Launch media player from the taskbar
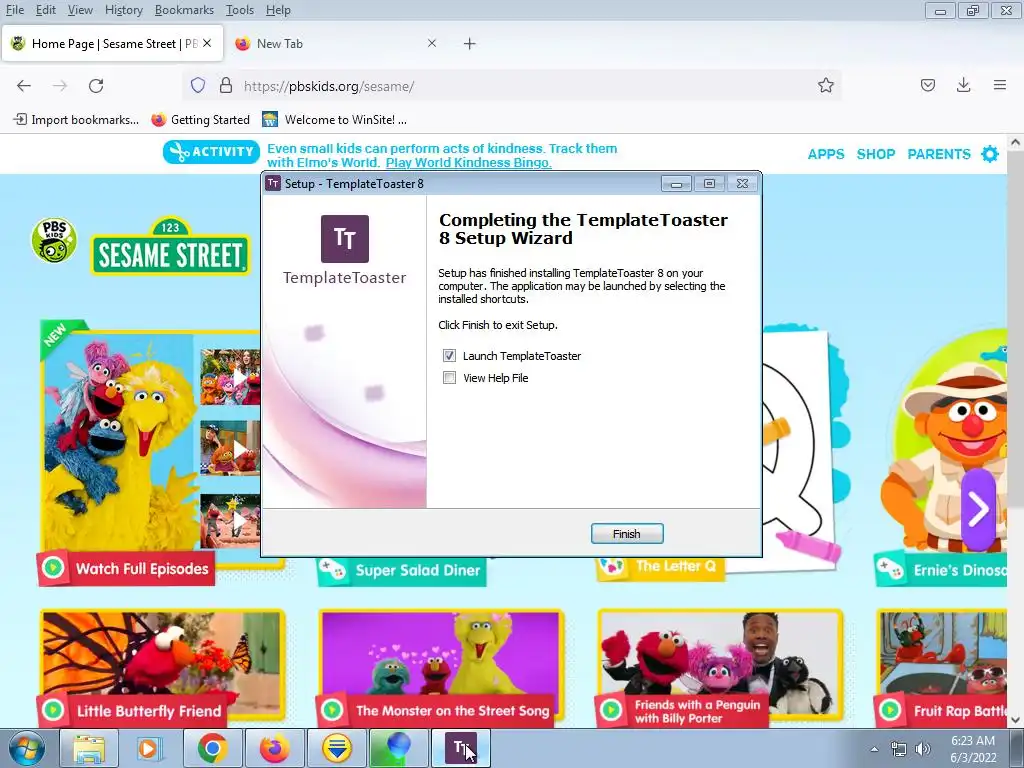The image size is (1024, 768). tap(149, 748)
